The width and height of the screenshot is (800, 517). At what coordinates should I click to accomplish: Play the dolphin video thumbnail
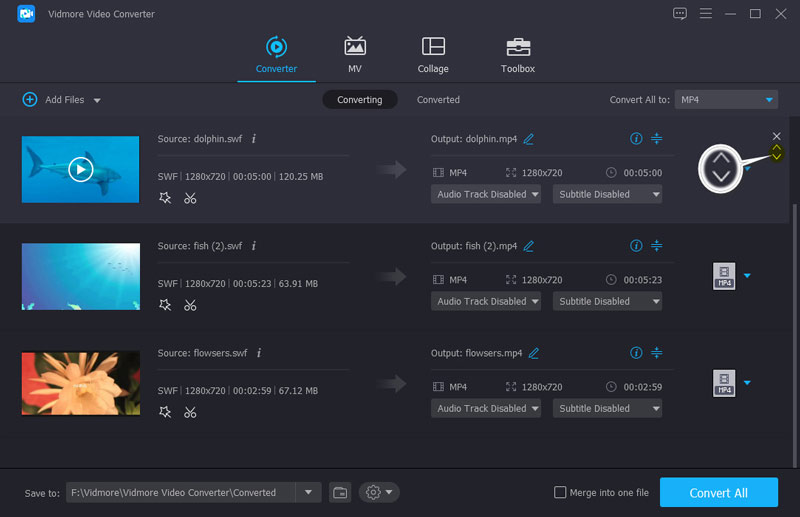point(80,169)
